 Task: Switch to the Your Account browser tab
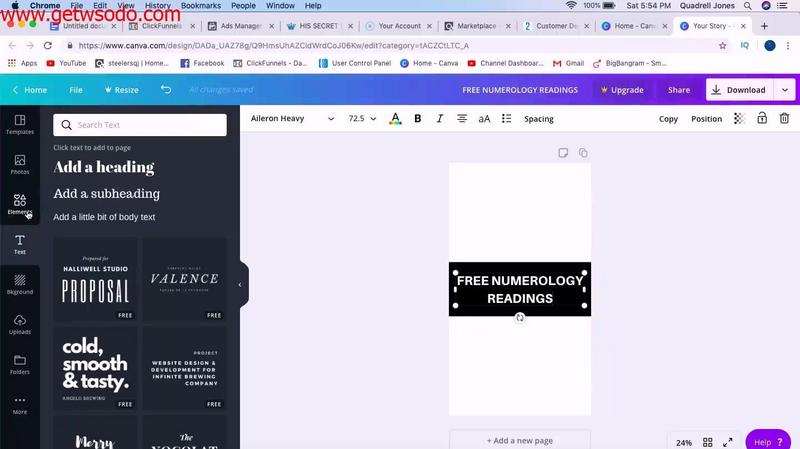click(x=399, y=26)
